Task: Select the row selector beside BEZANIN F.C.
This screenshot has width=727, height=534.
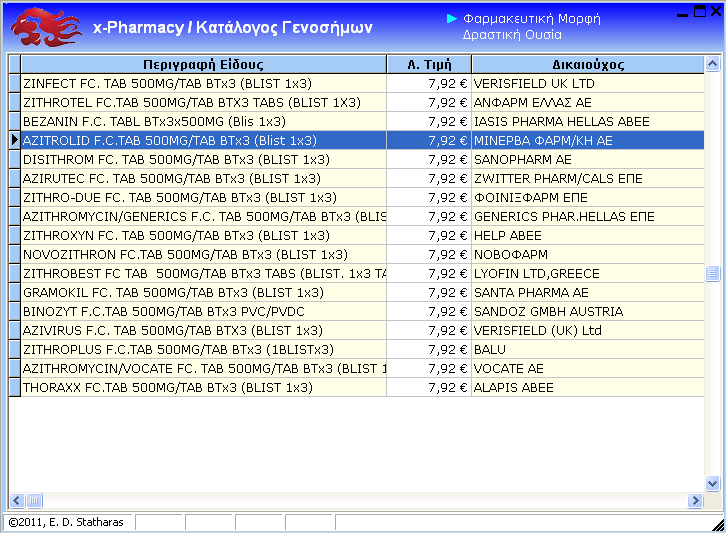Action: coord(14,122)
